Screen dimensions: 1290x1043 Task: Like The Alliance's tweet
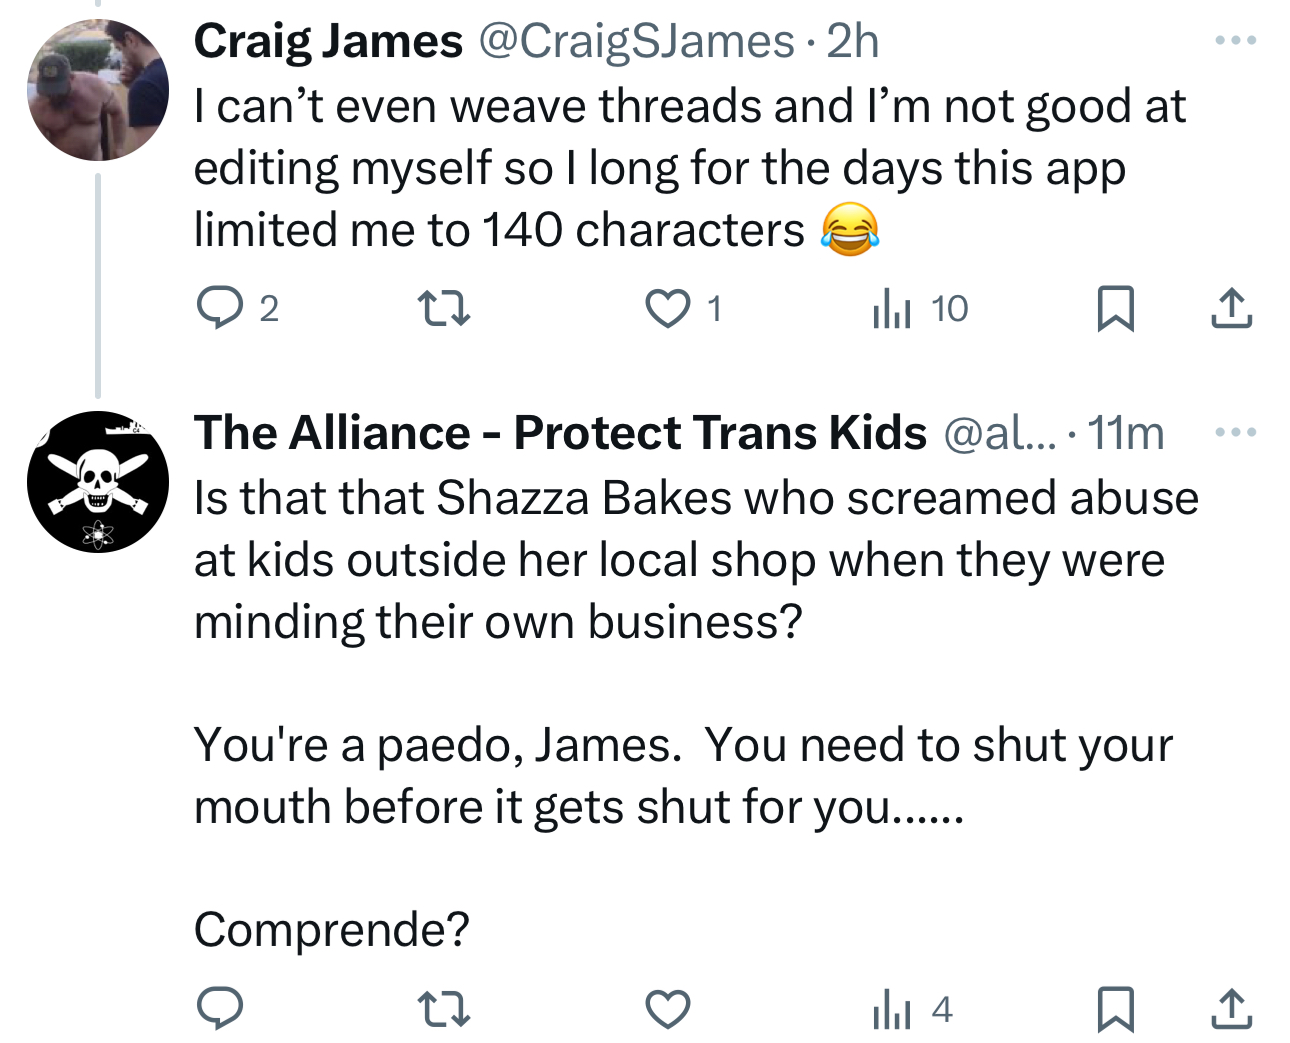coord(667,1008)
